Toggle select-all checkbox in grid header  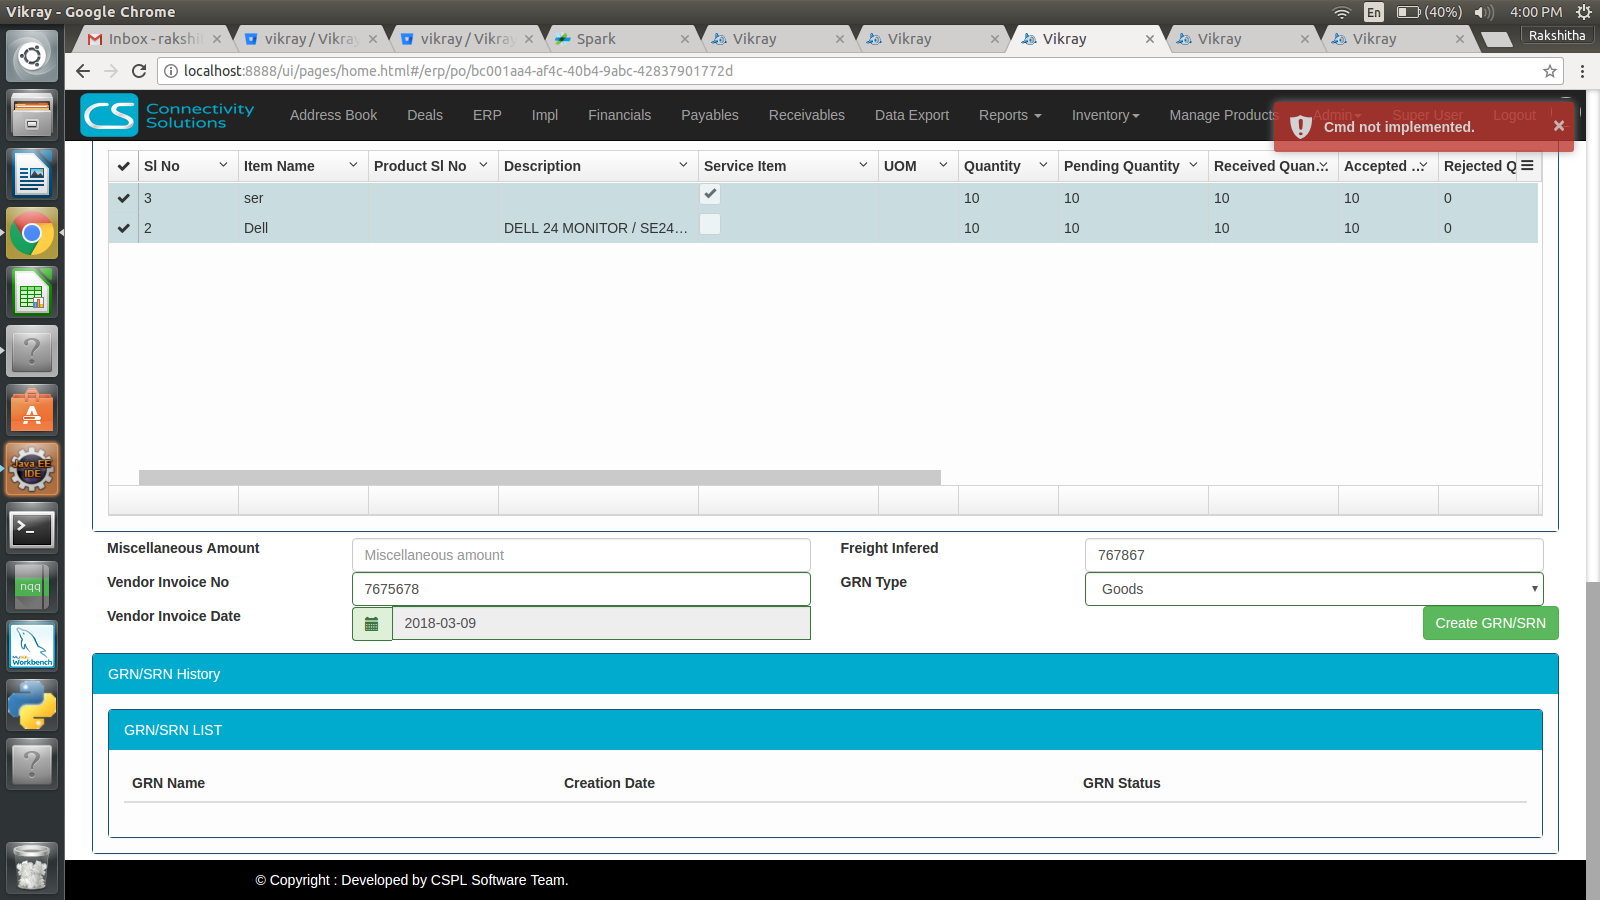point(123,166)
